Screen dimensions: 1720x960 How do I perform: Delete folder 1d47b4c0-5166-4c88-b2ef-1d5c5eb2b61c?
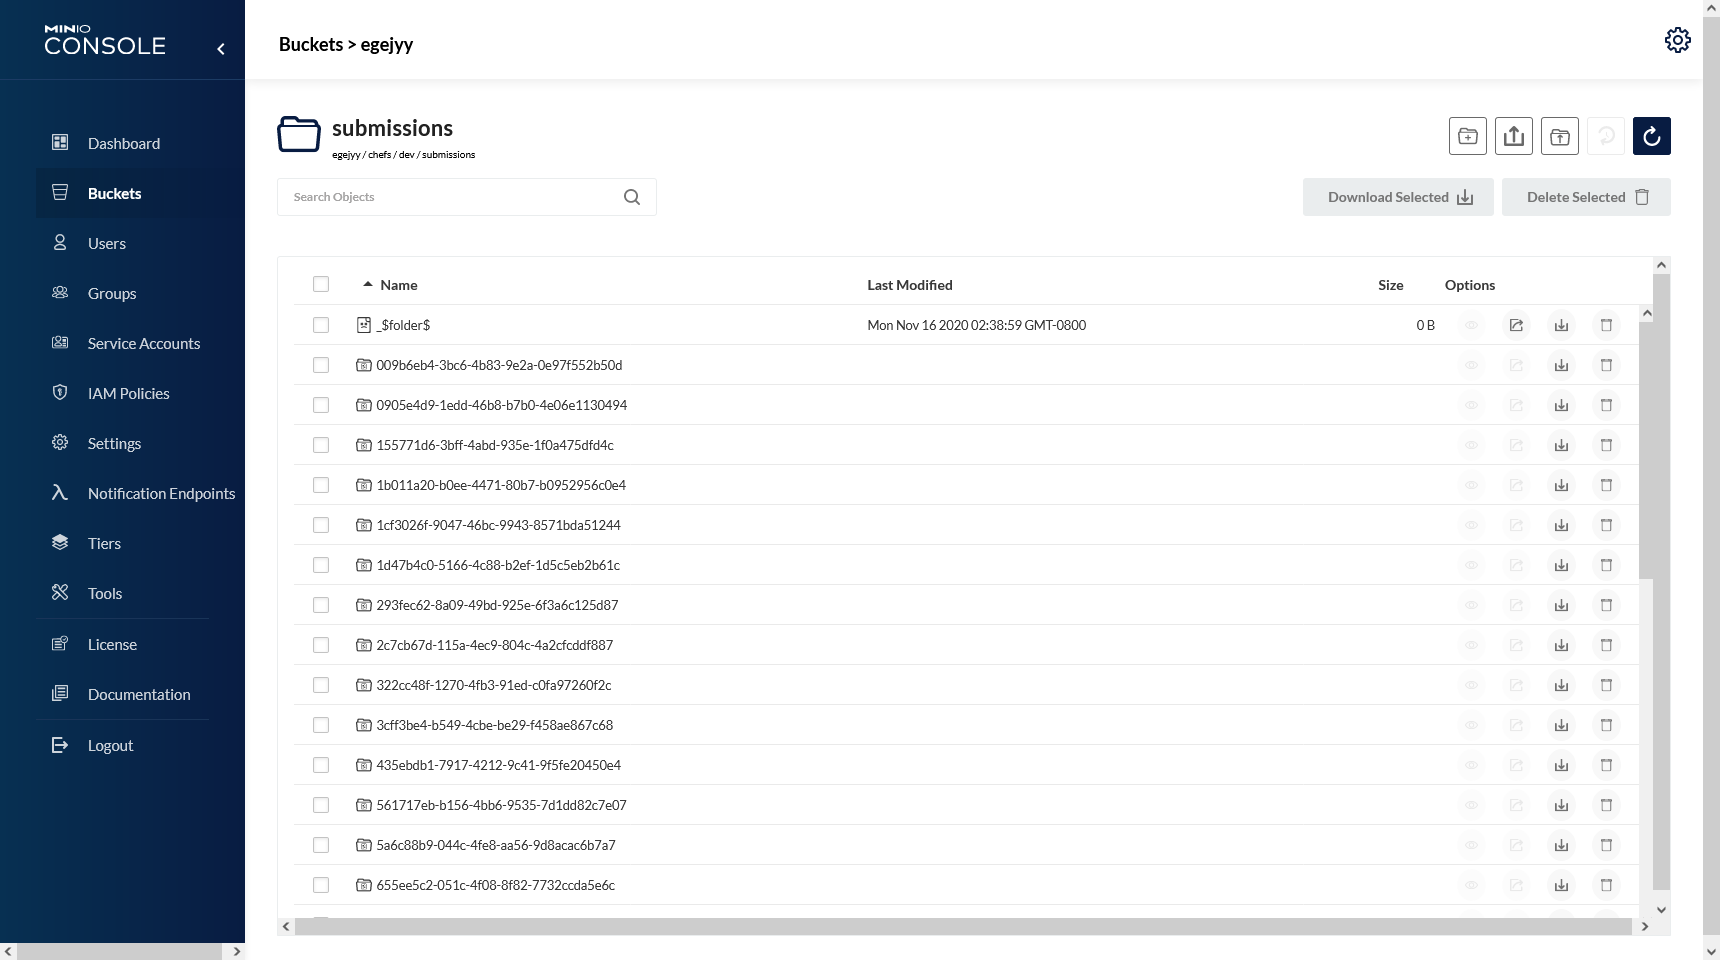coord(1606,565)
